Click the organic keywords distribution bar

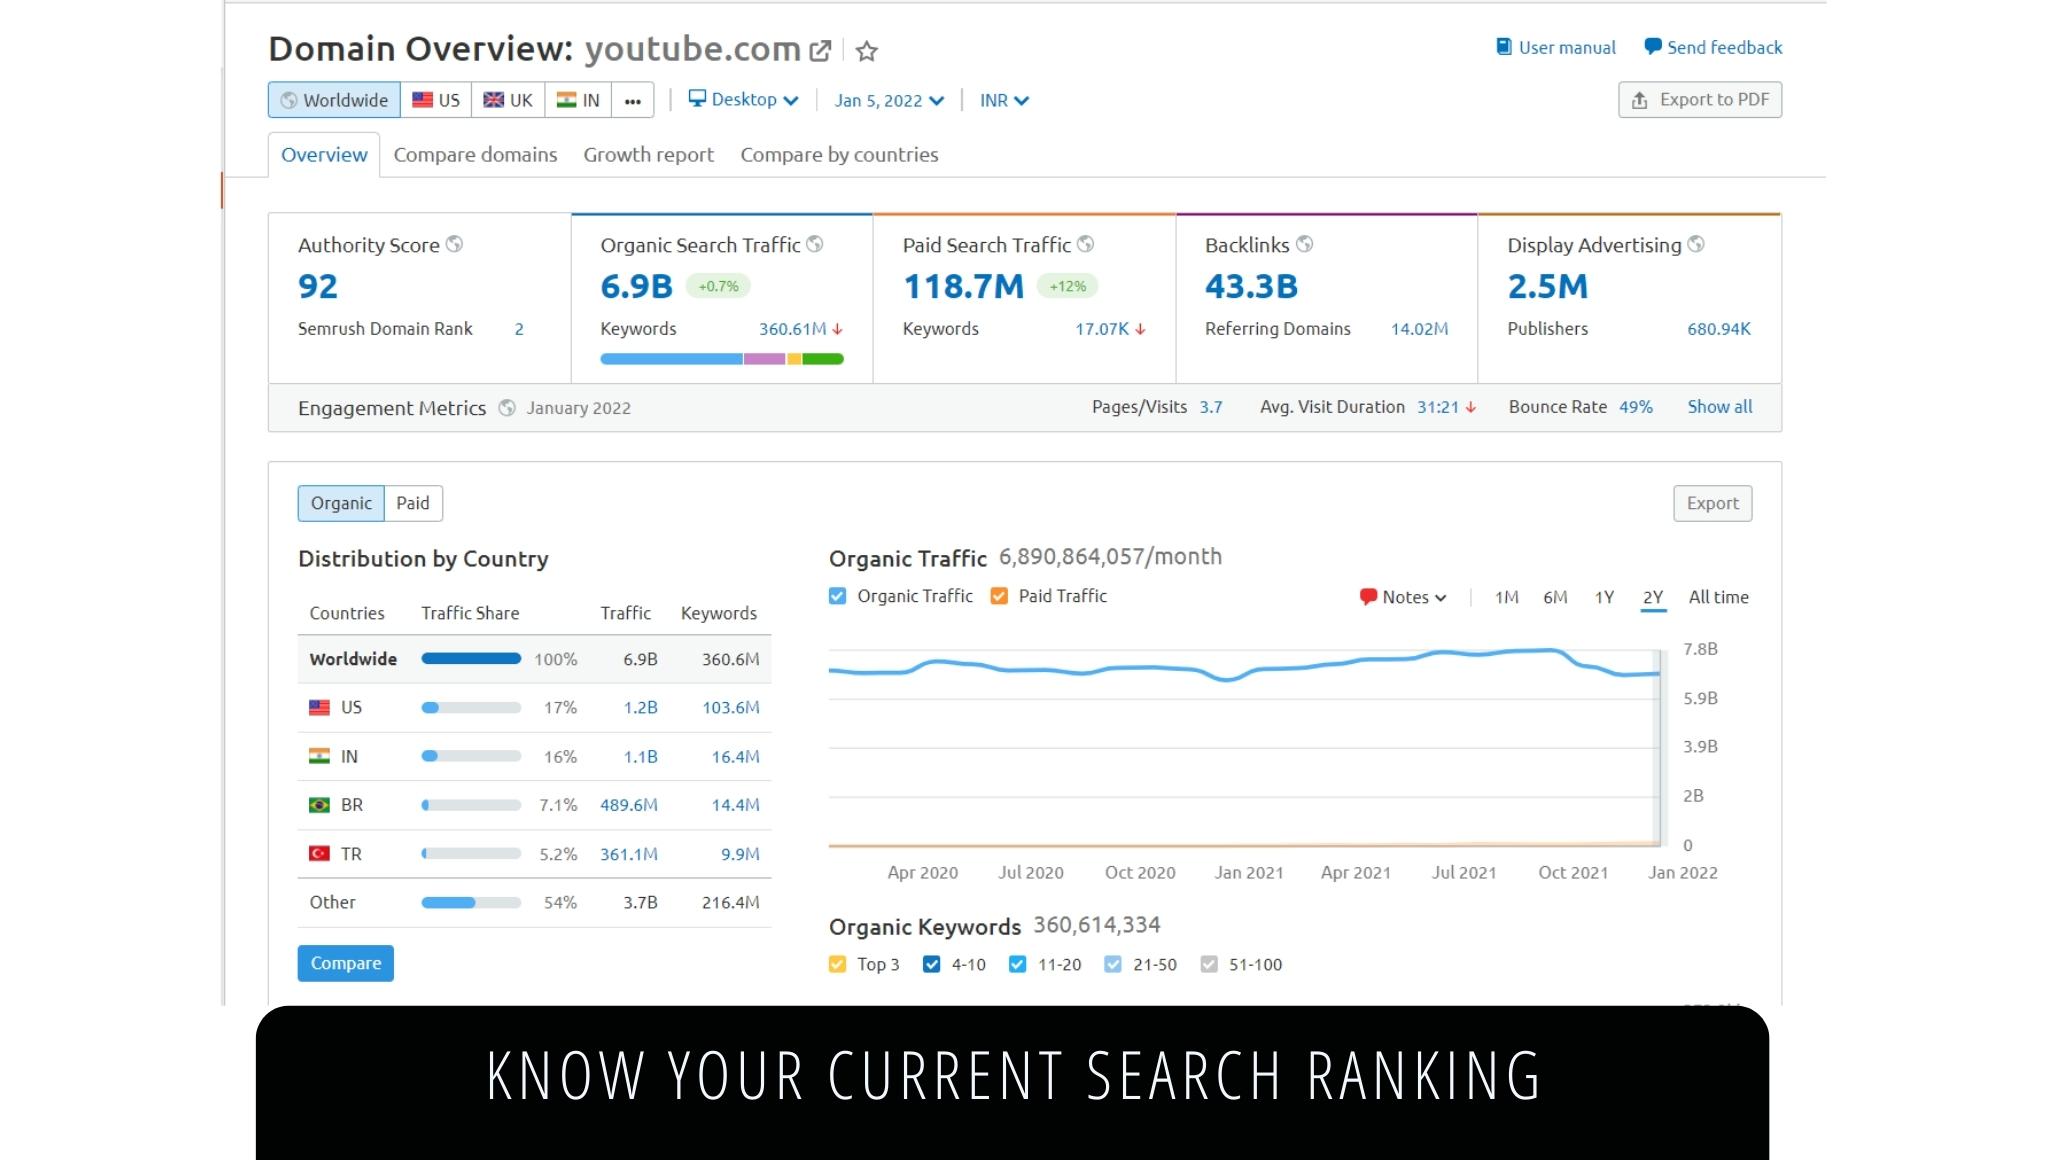722,359
